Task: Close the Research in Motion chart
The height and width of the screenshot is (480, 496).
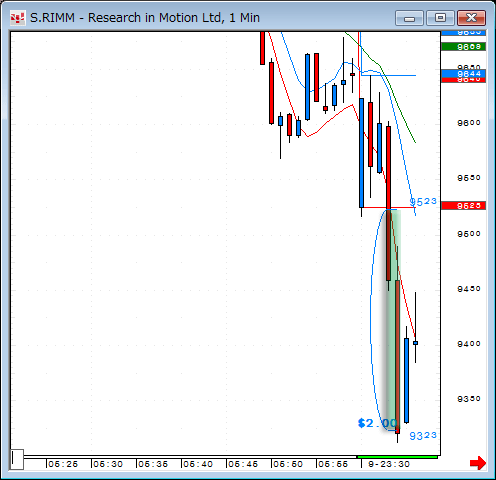Action: [471, 18]
